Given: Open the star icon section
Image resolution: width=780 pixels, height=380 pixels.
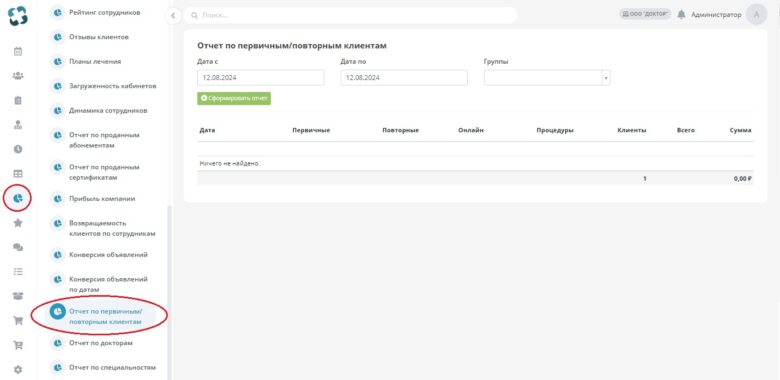Looking at the screenshot, I should coord(18,223).
